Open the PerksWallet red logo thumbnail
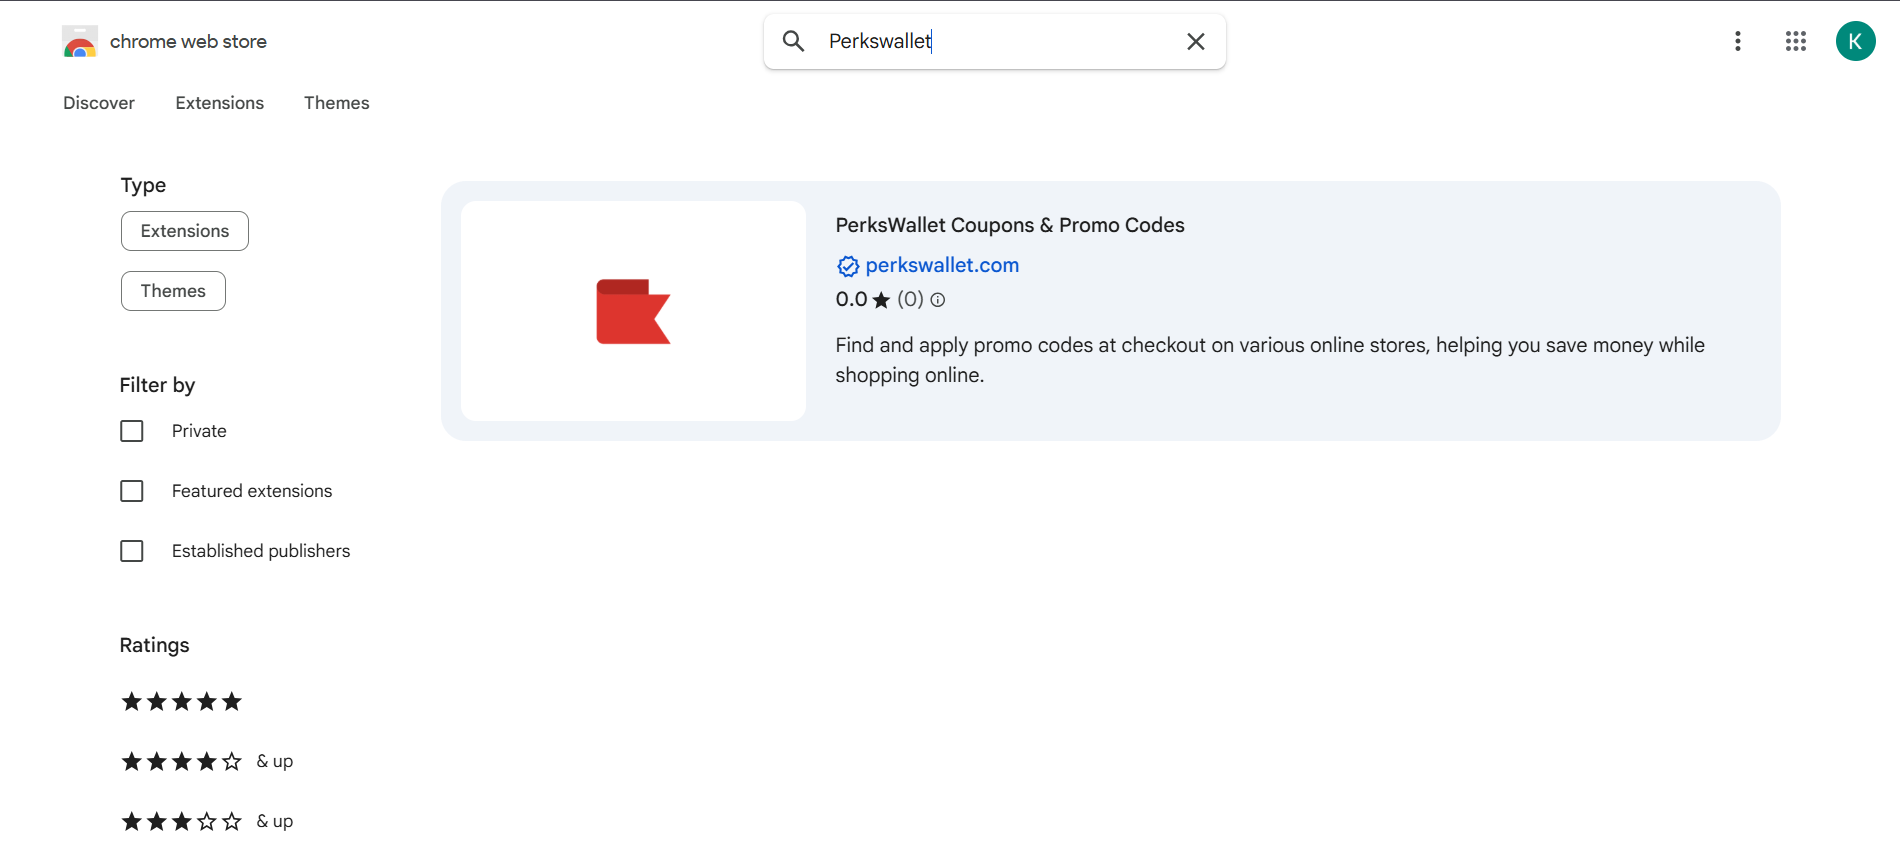 coord(633,311)
